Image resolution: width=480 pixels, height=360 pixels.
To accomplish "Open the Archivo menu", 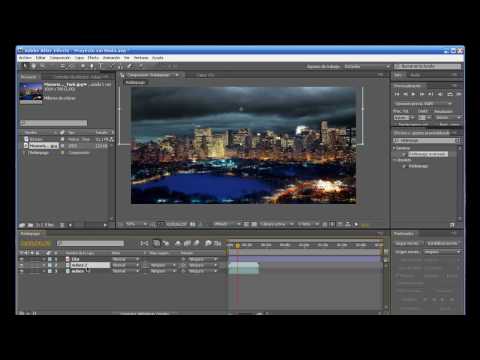I will [25, 58].
